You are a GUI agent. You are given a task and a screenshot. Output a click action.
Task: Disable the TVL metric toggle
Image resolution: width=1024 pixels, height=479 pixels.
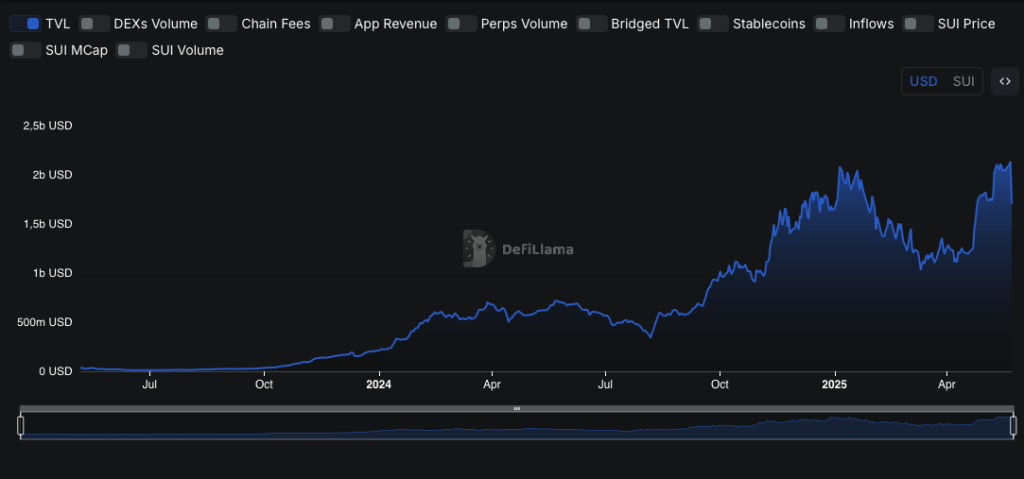(26, 23)
